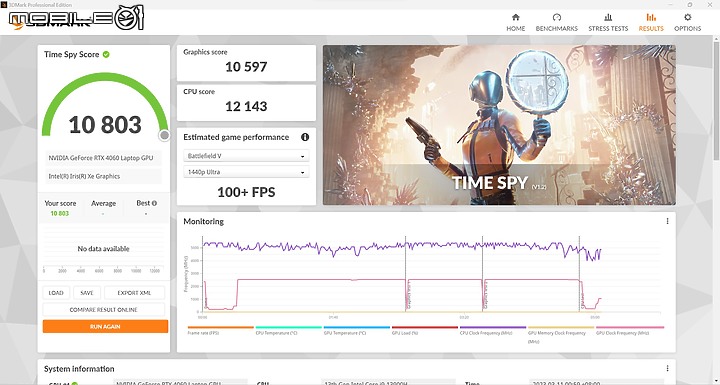Click the Monitoring panel heading
The image size is (720, 385).
coord(203,221)
